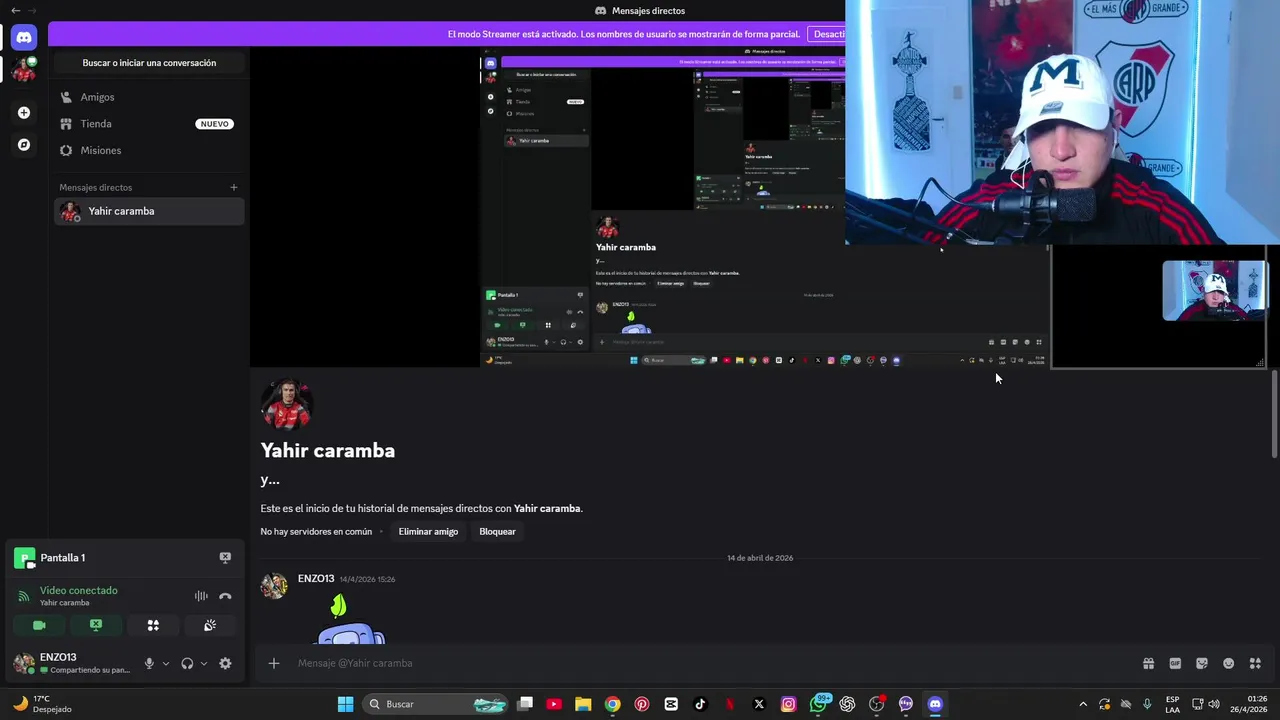Open the Tienda section
Image resolution: width=1280 pixels, height=720 pixels.
point(149,124)
